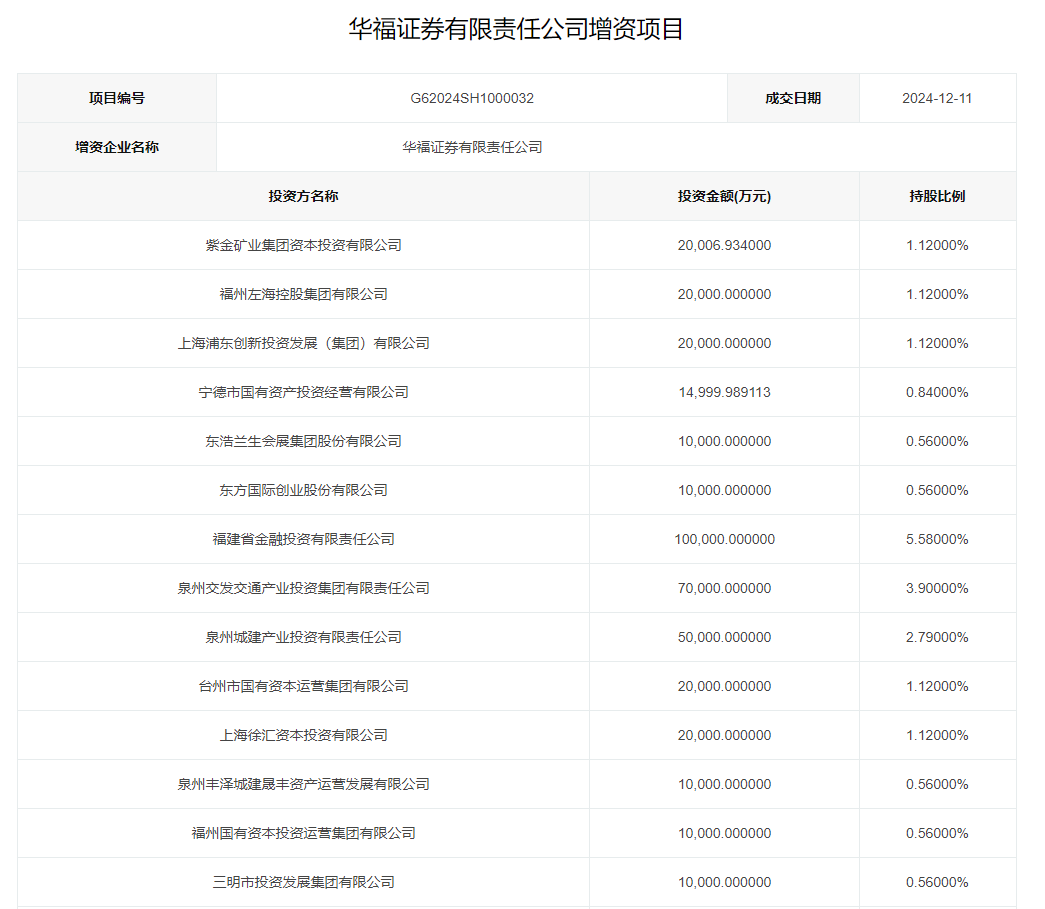Click the 持股比例 column header
The height and width of the screenshot is (909, 1045).
(x=937, y=196)
